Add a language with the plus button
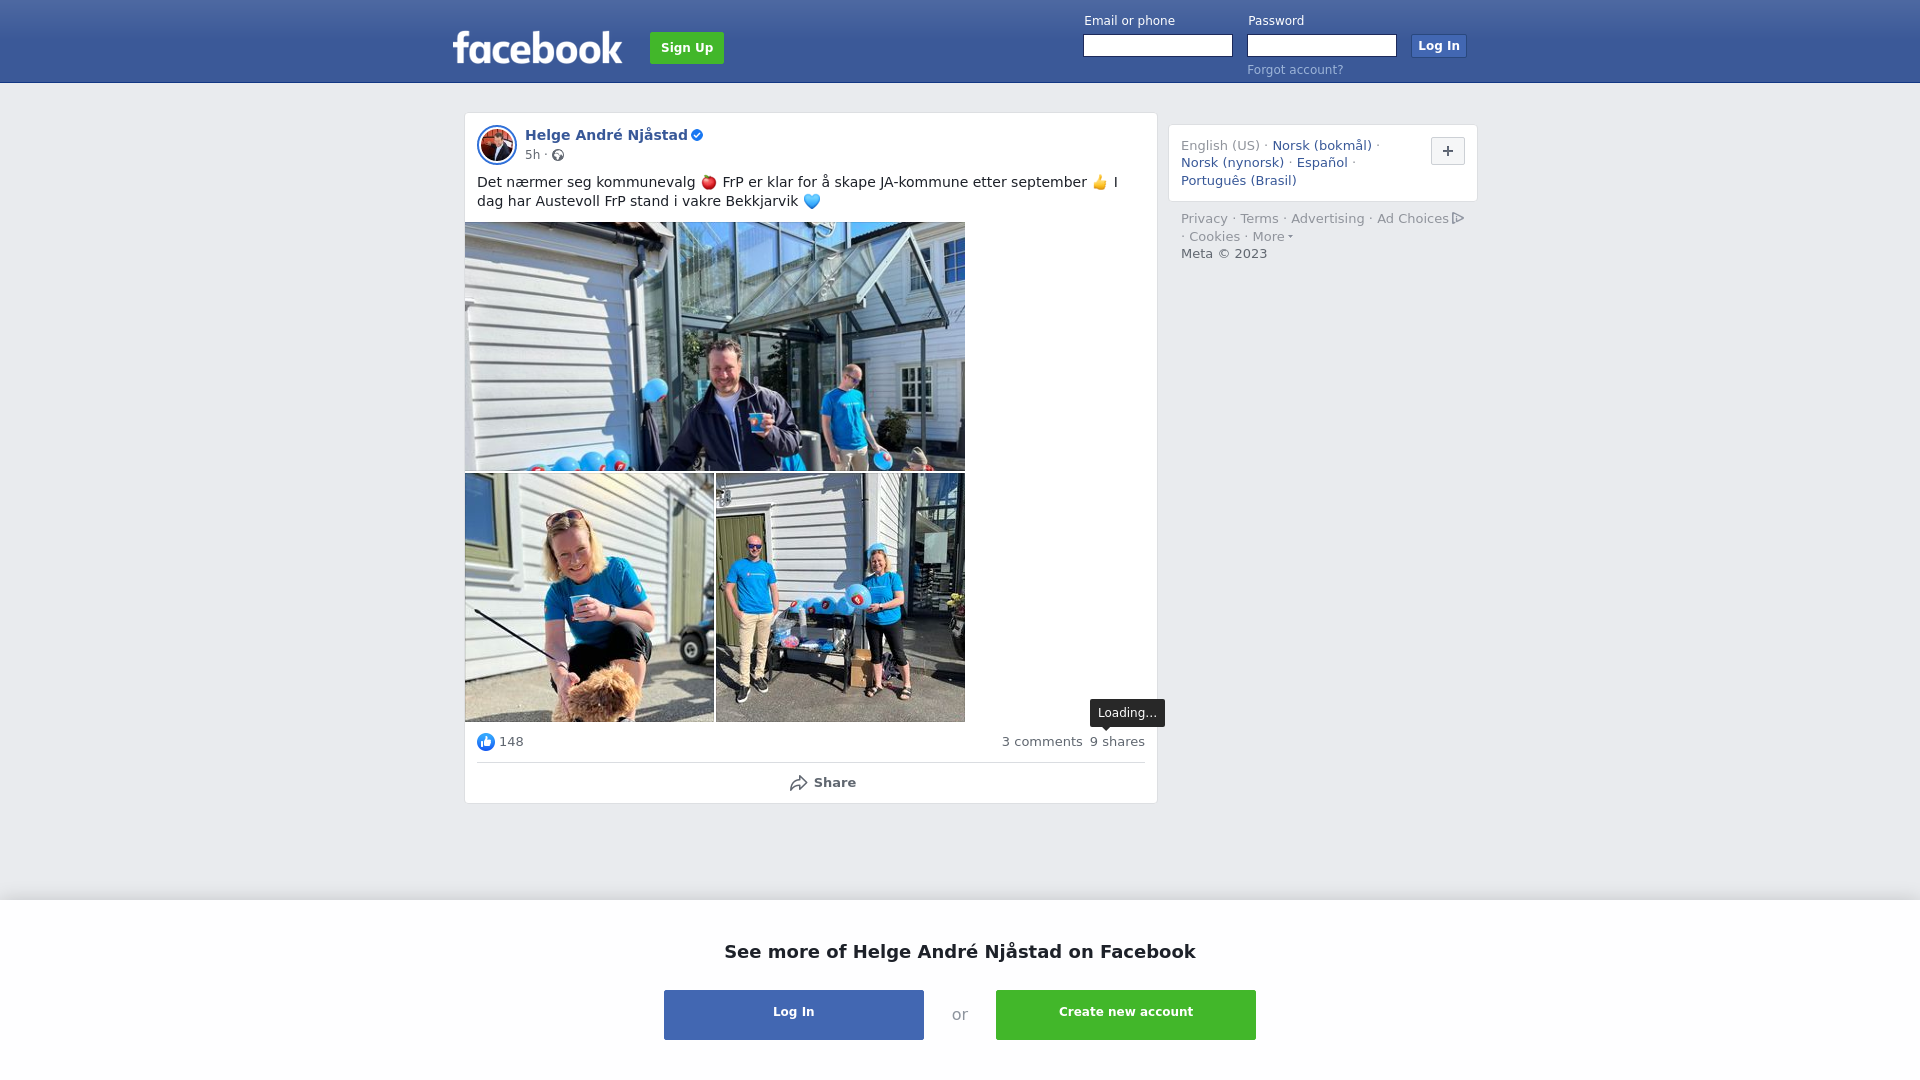The width and height of the screenshot is (1920, 1080). (x=1448, y=151)
